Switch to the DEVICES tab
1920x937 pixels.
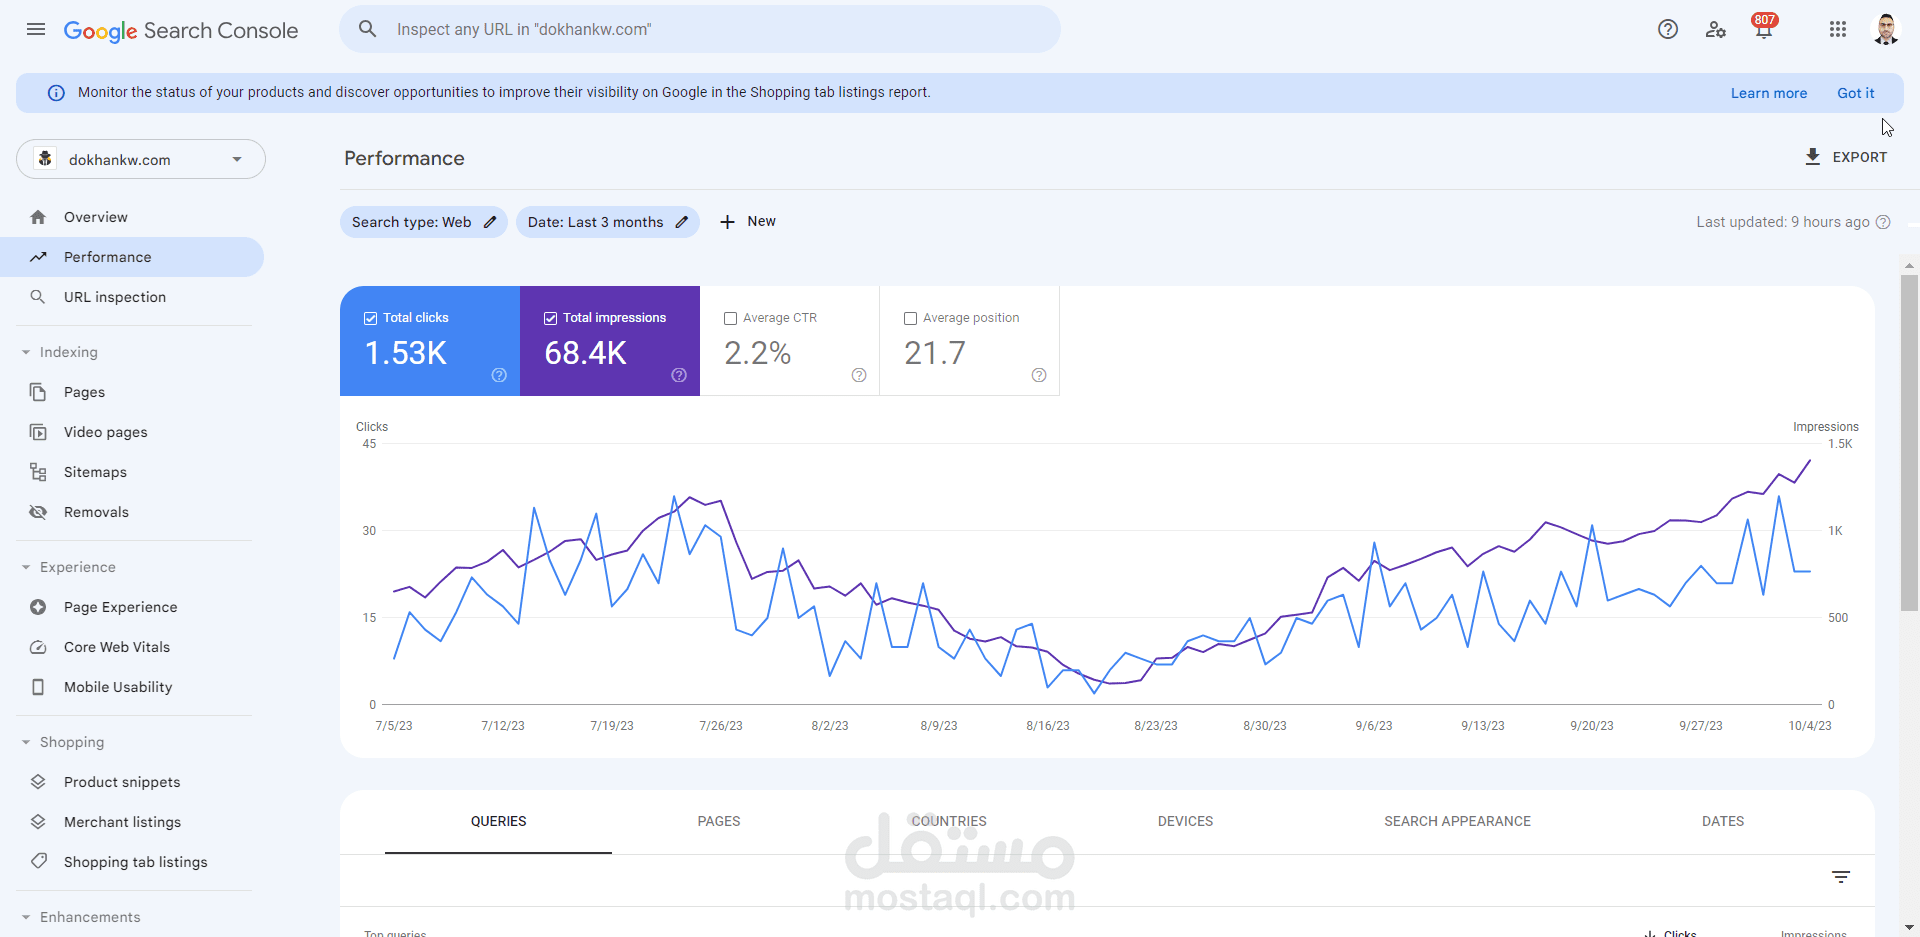tap(1185, 821)
